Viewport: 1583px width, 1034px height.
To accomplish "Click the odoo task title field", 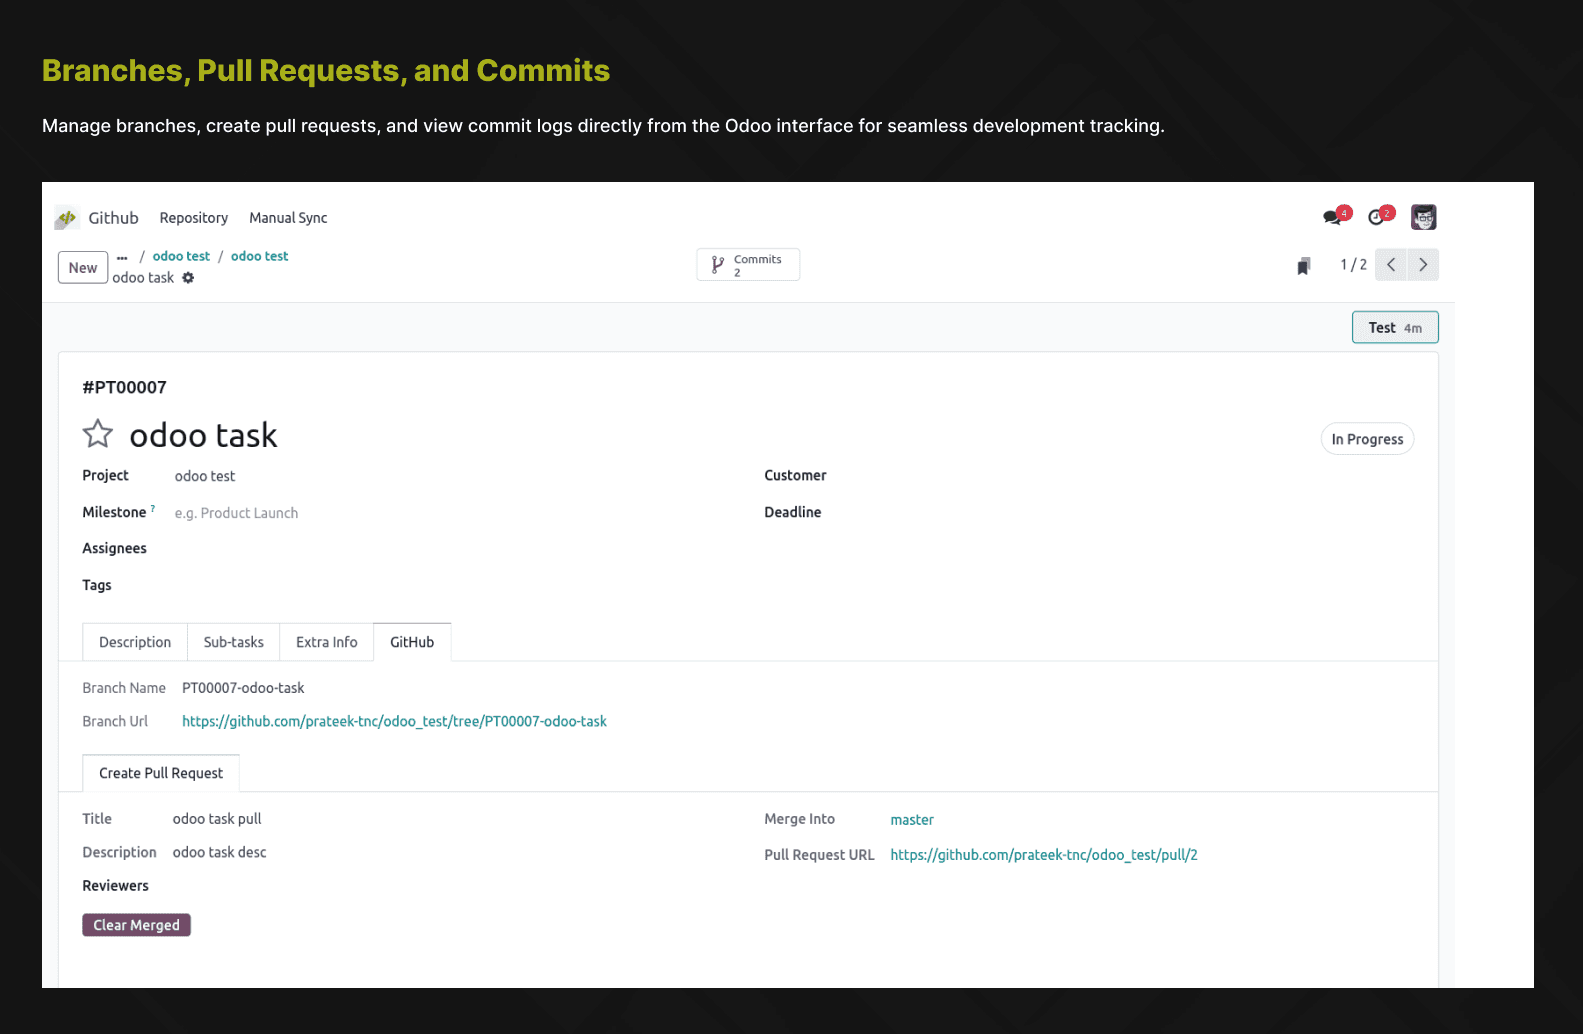I will pyautogui.click(x=204, y=435).
